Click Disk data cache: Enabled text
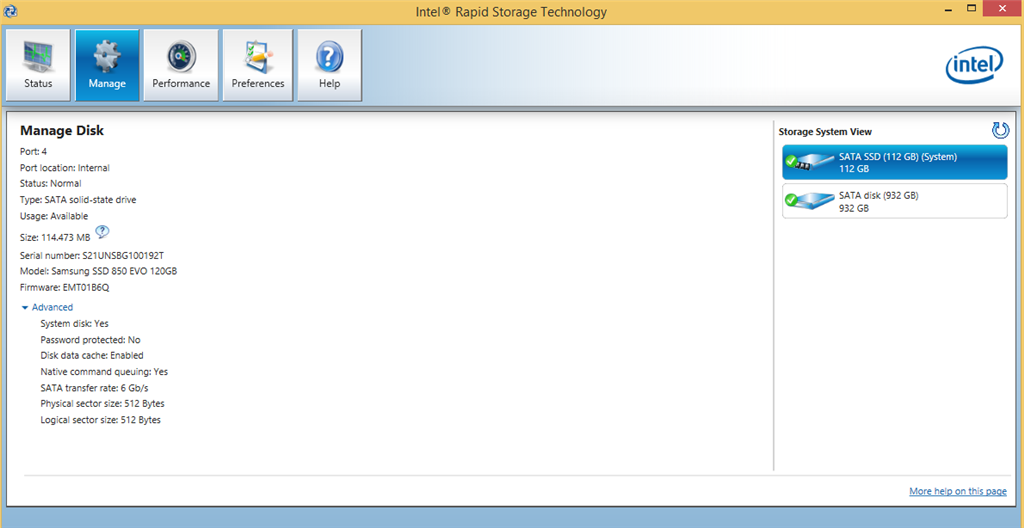 pyautogui.click(x=92, y=355)
